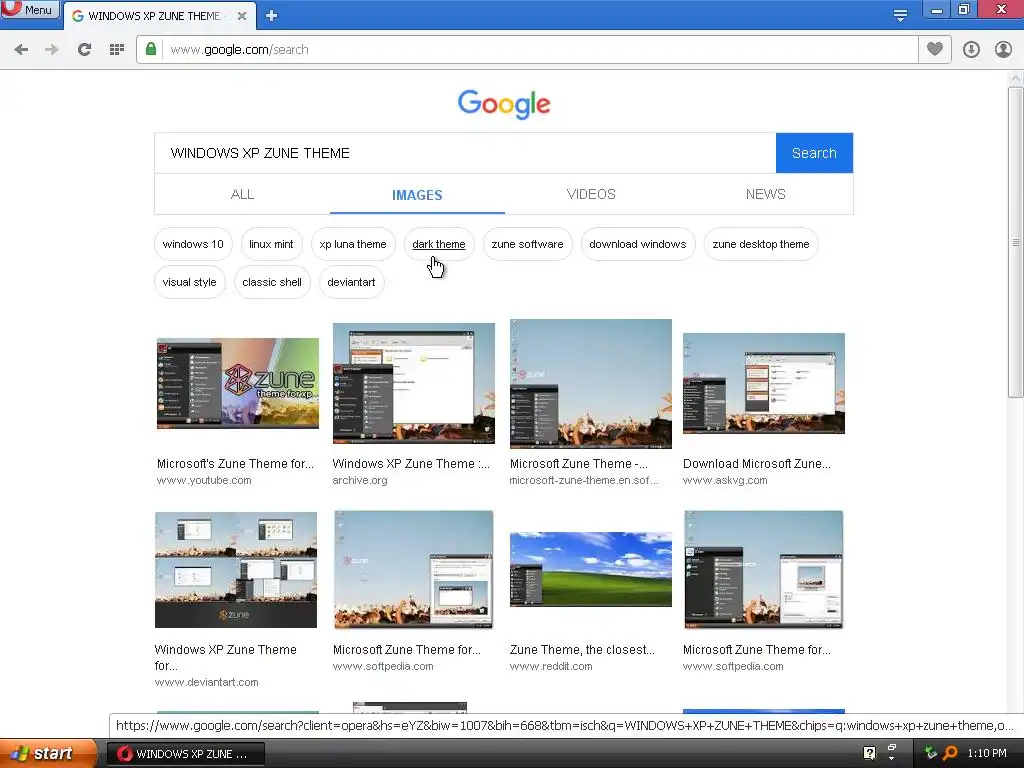Image resolution: width=1024 pixels, height=768 pixels.
Task: Click the green network tray icon
Action: pos(931,753)
